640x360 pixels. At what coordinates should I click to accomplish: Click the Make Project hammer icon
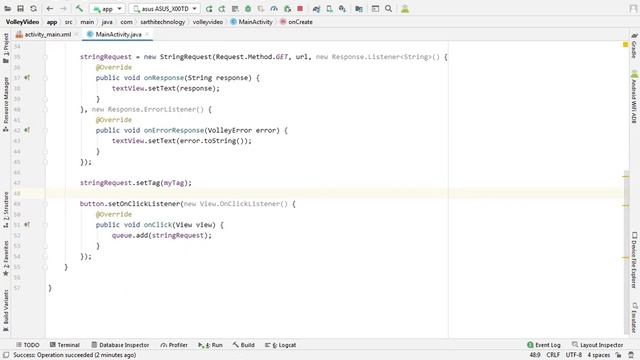tap(79, 9)
